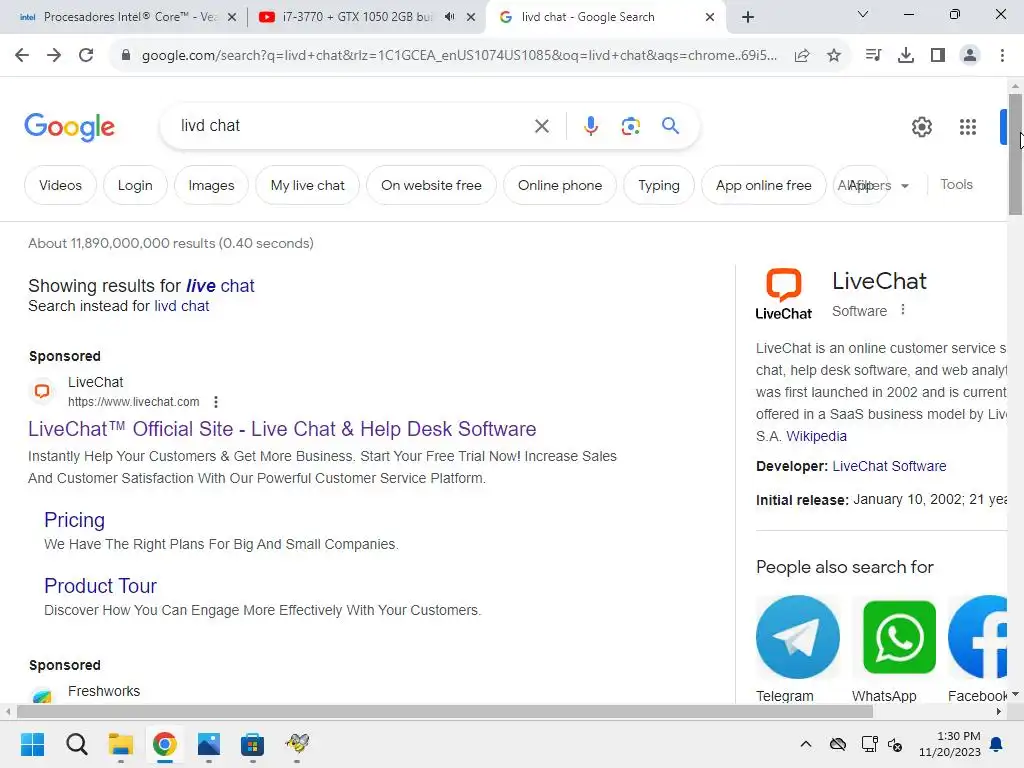Open Telegram related search thumbnail
Viewport: 1024px width, 768px height.
pos(798,637)
